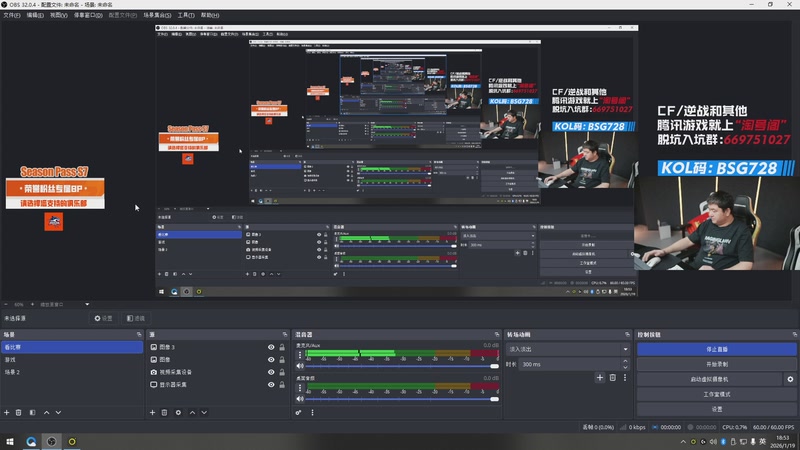Float the 控制按钮 dock panel

coord(794,335)
